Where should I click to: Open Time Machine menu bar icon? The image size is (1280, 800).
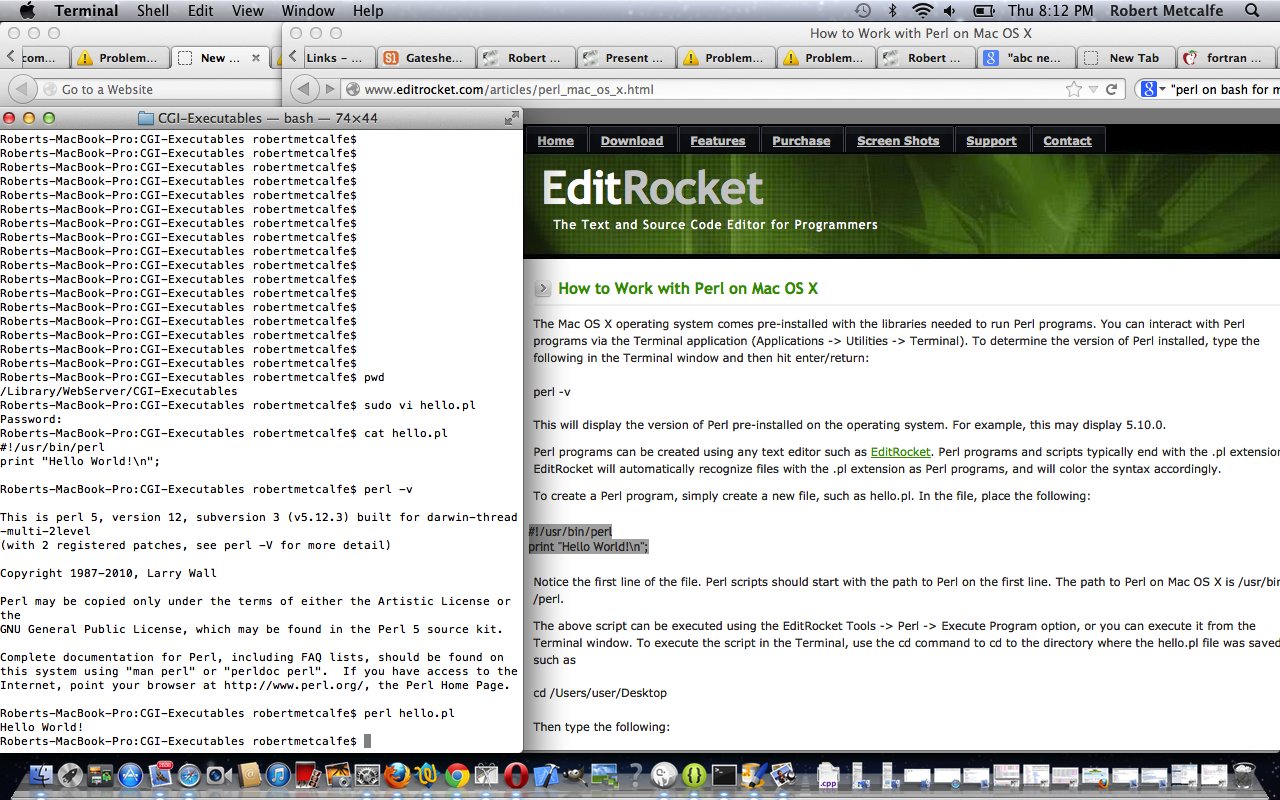pos(863,11)
